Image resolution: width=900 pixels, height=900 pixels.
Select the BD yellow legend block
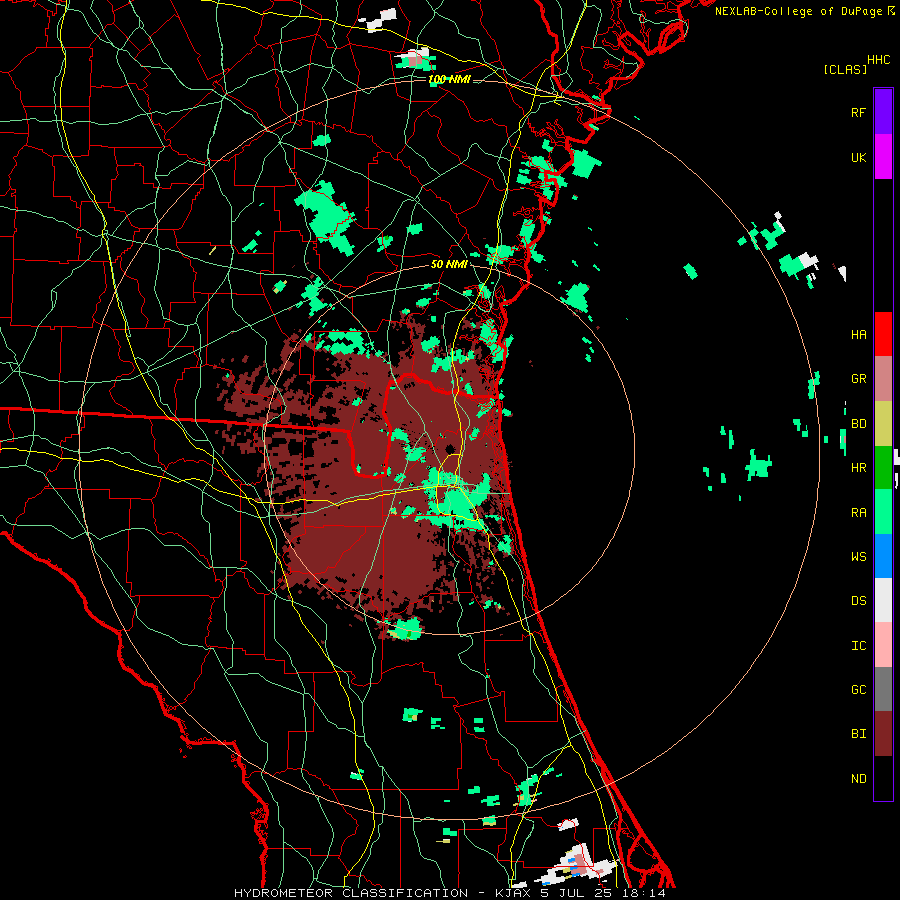point(883,424)
